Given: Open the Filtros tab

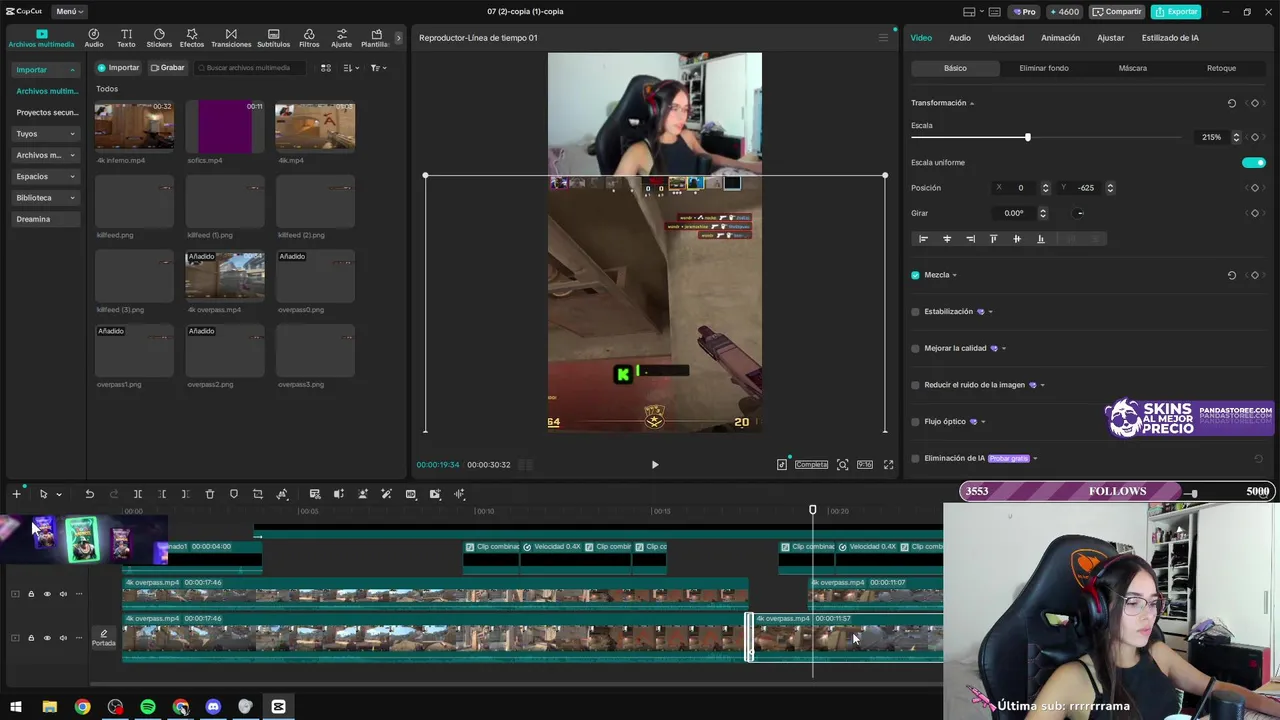Looking at the screenshot, I should (x=309, y=38).
